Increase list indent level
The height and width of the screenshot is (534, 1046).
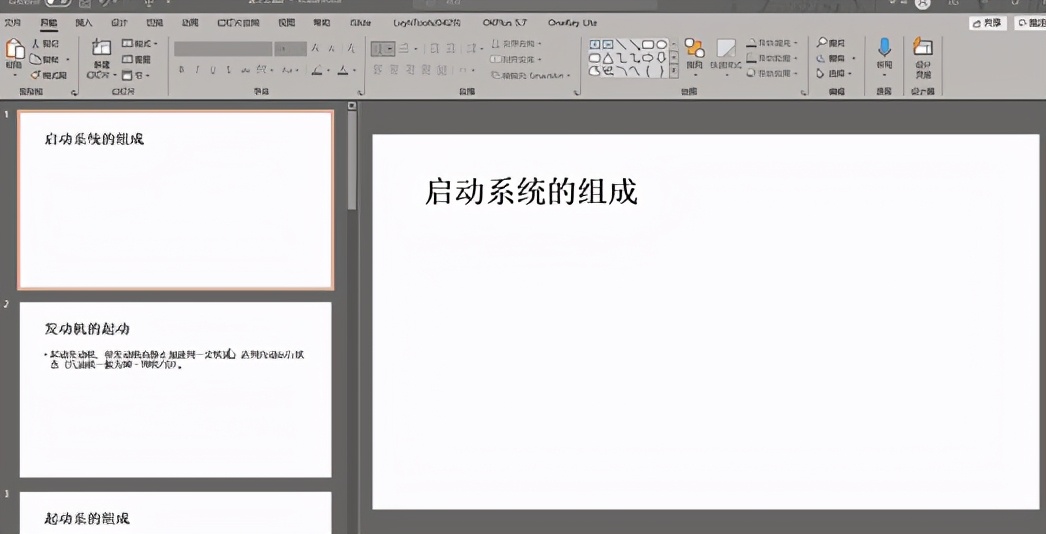[453, 49]
